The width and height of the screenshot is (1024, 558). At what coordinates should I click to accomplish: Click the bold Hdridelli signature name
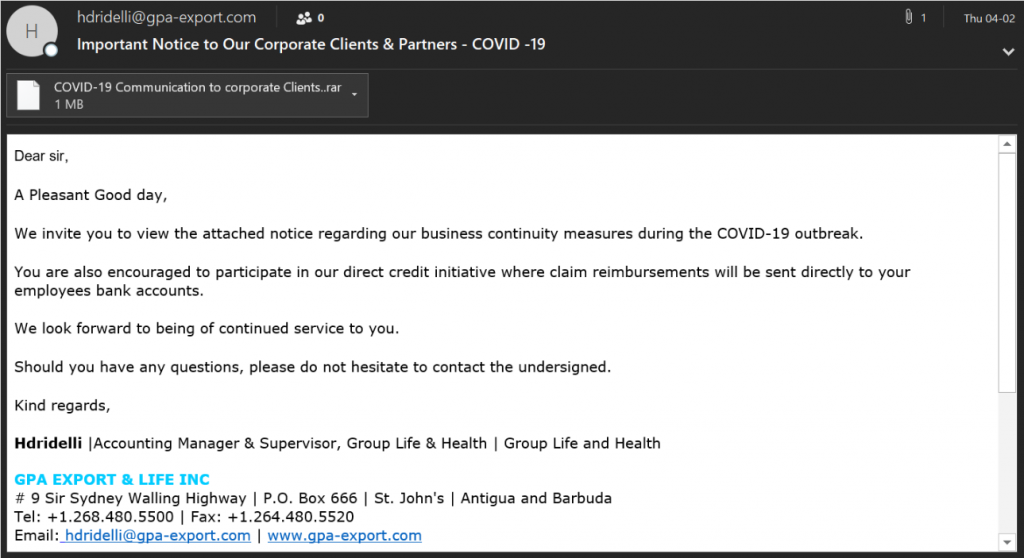coord(48,443)
